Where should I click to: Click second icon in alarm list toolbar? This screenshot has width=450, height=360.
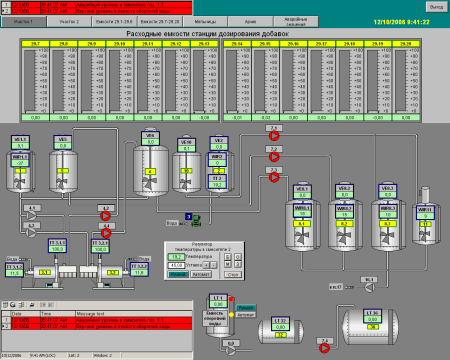[x=13, y=305]
